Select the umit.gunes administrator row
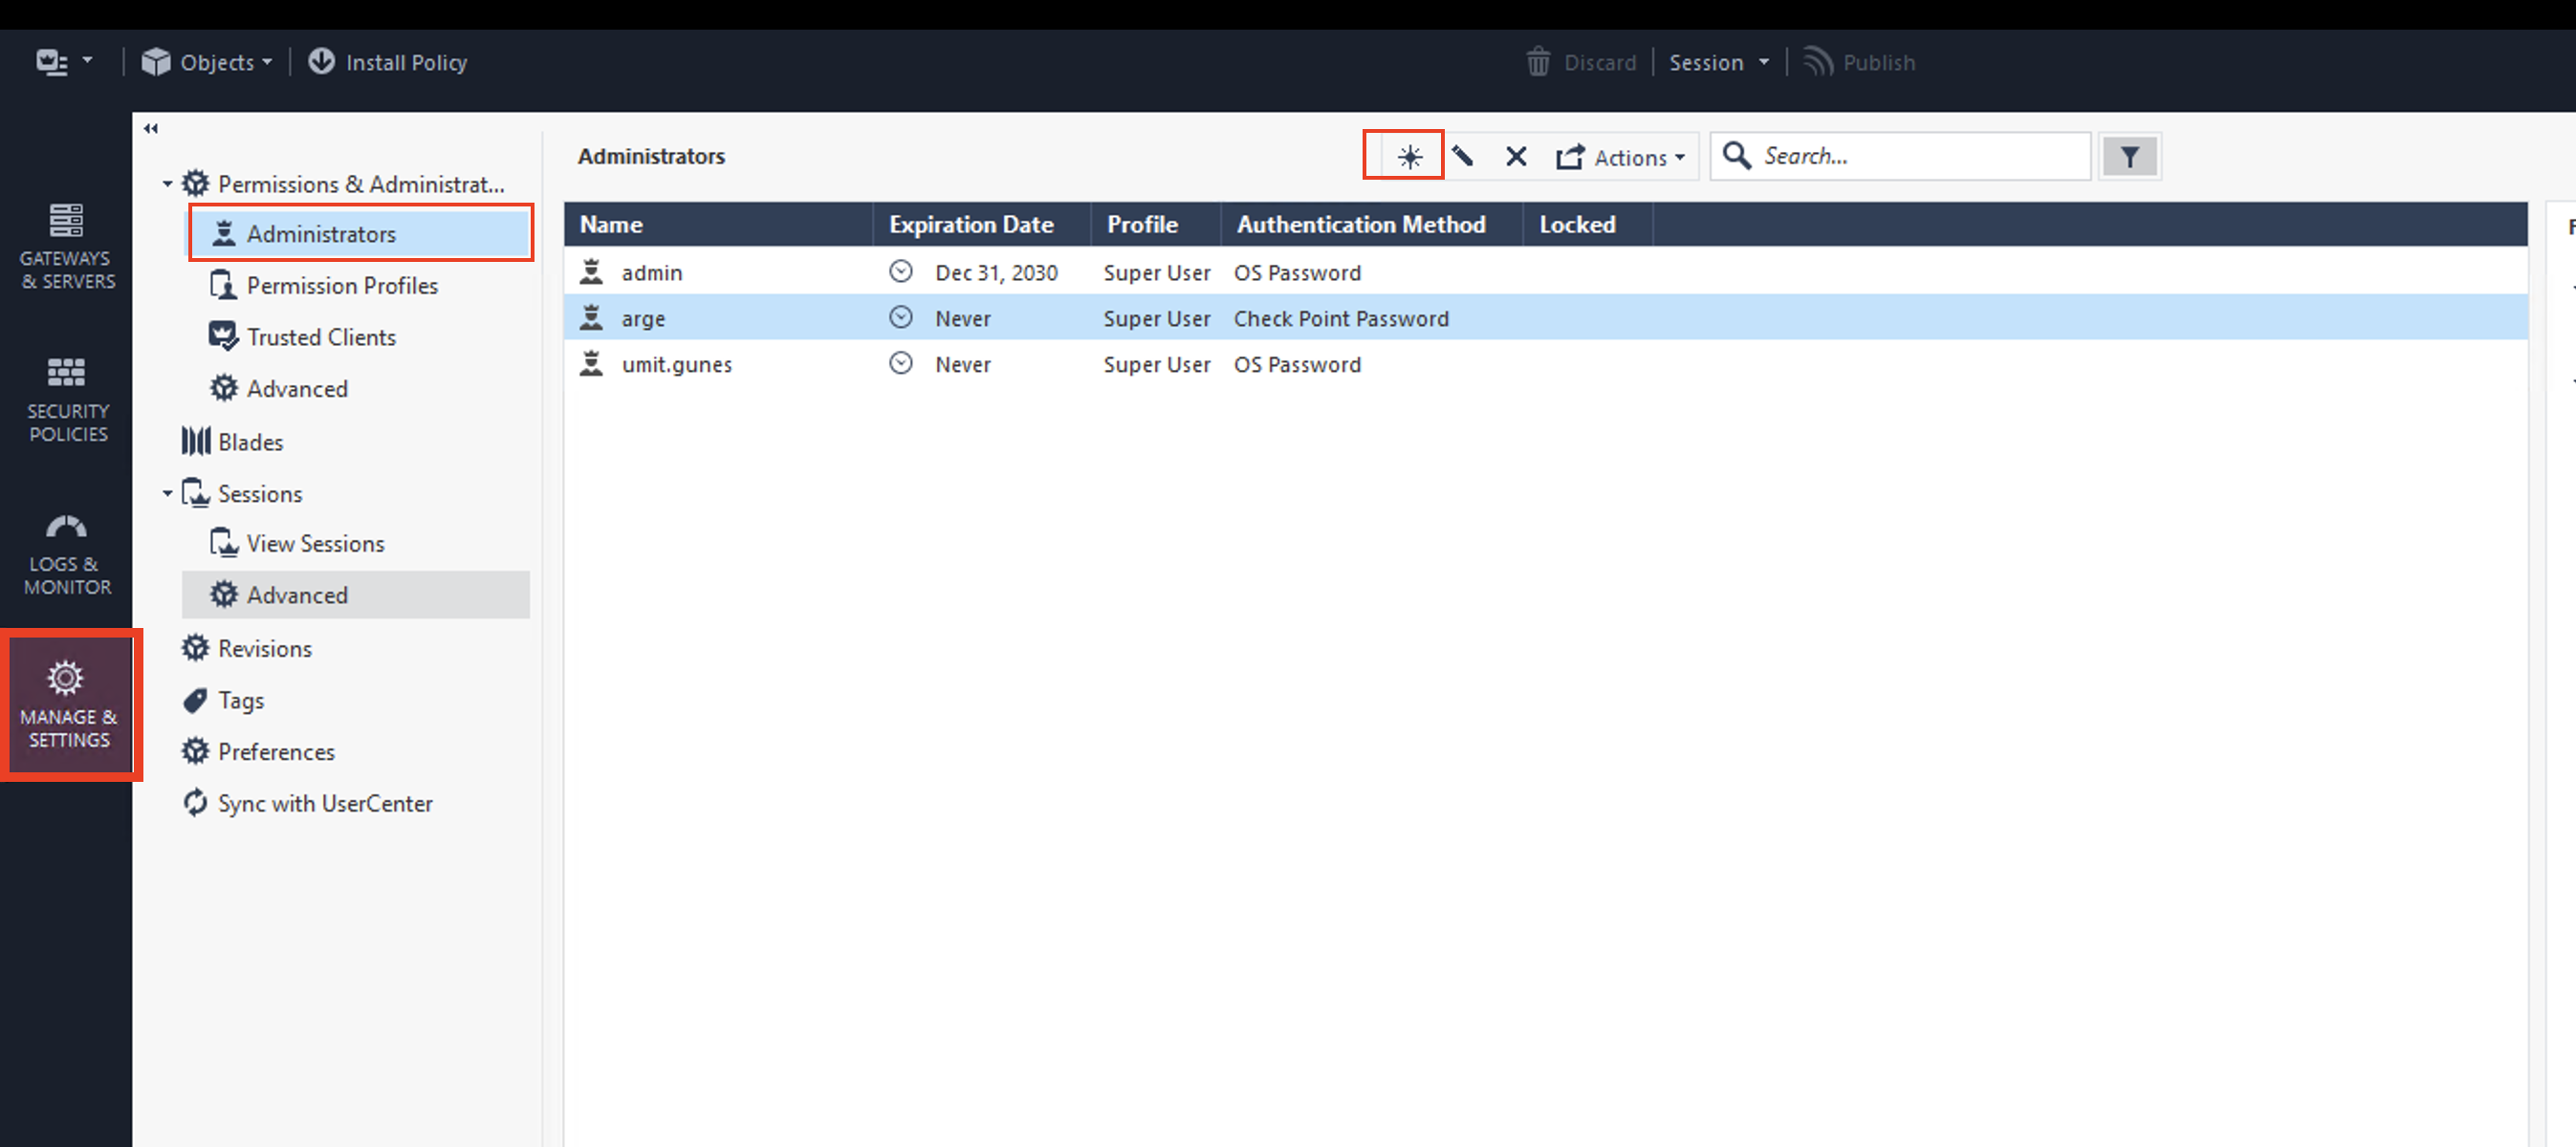Image resolution: width=2576 pixels, height=1147 pixels. coord(1546,365)
